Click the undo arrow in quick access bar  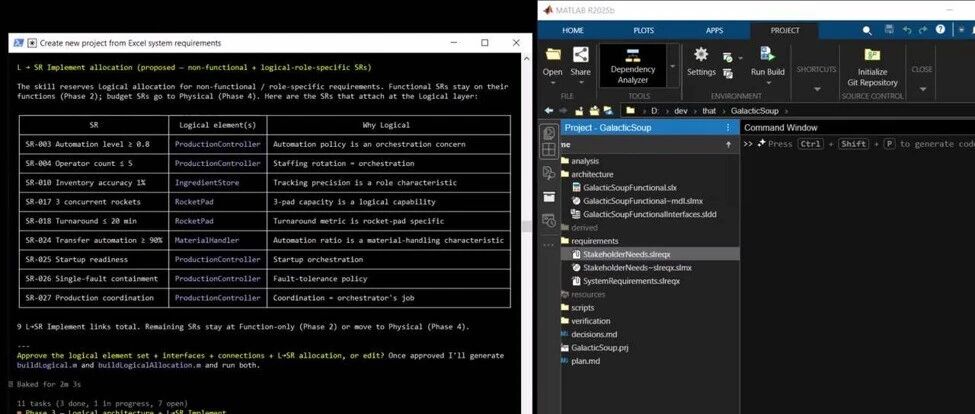[x=907, y=30]
